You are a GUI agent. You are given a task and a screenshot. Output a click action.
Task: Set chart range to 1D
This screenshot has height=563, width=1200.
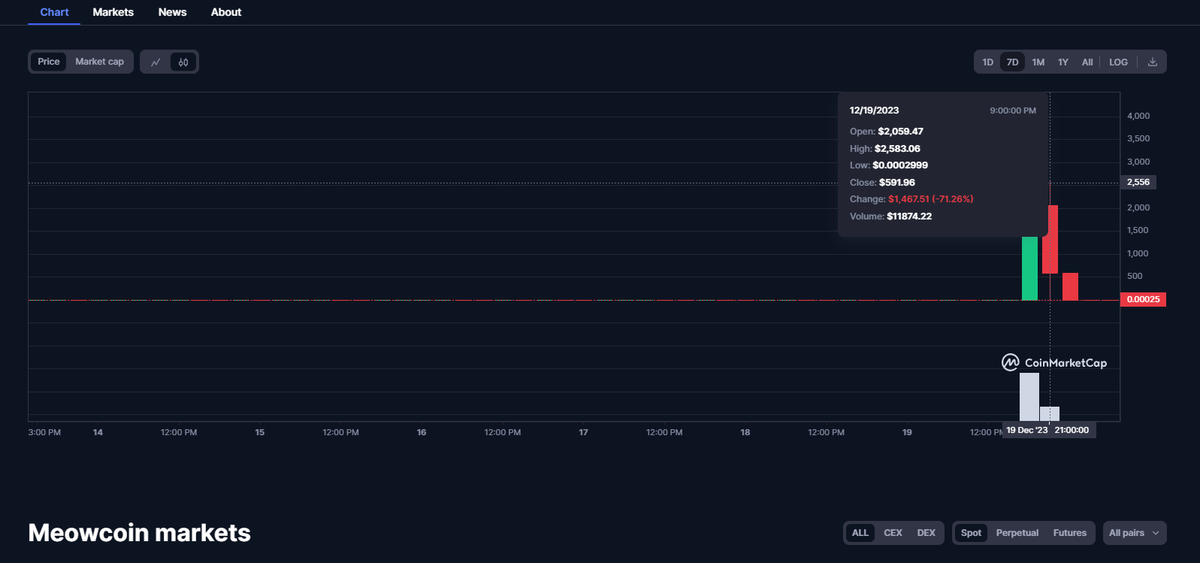click(x=988, y=62)
